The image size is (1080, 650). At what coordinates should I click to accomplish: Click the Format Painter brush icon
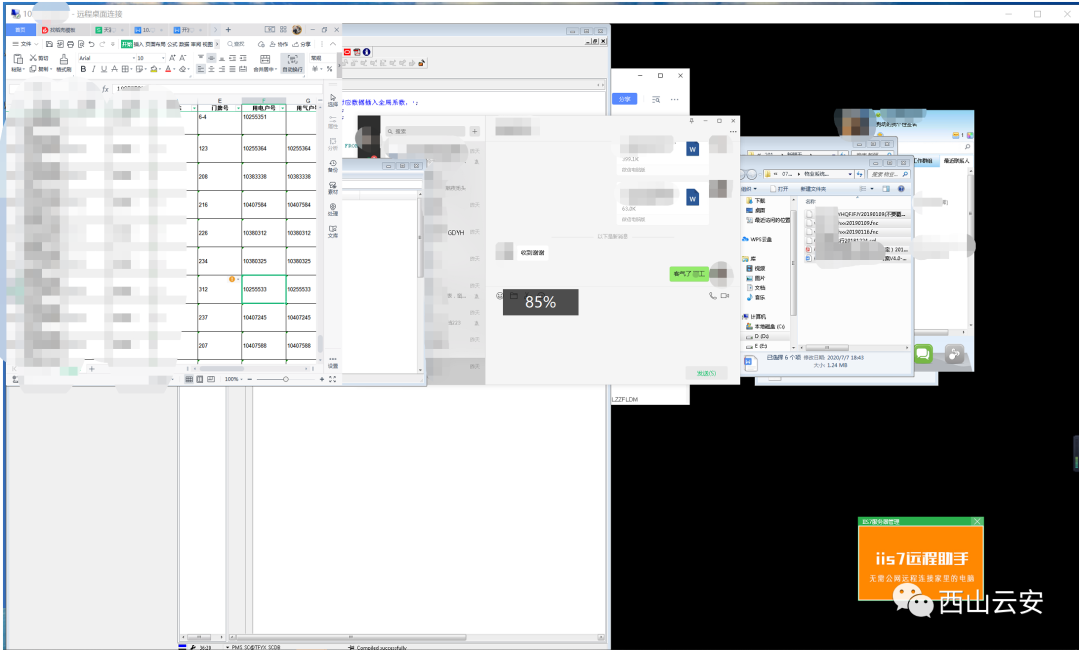[63, 60]
